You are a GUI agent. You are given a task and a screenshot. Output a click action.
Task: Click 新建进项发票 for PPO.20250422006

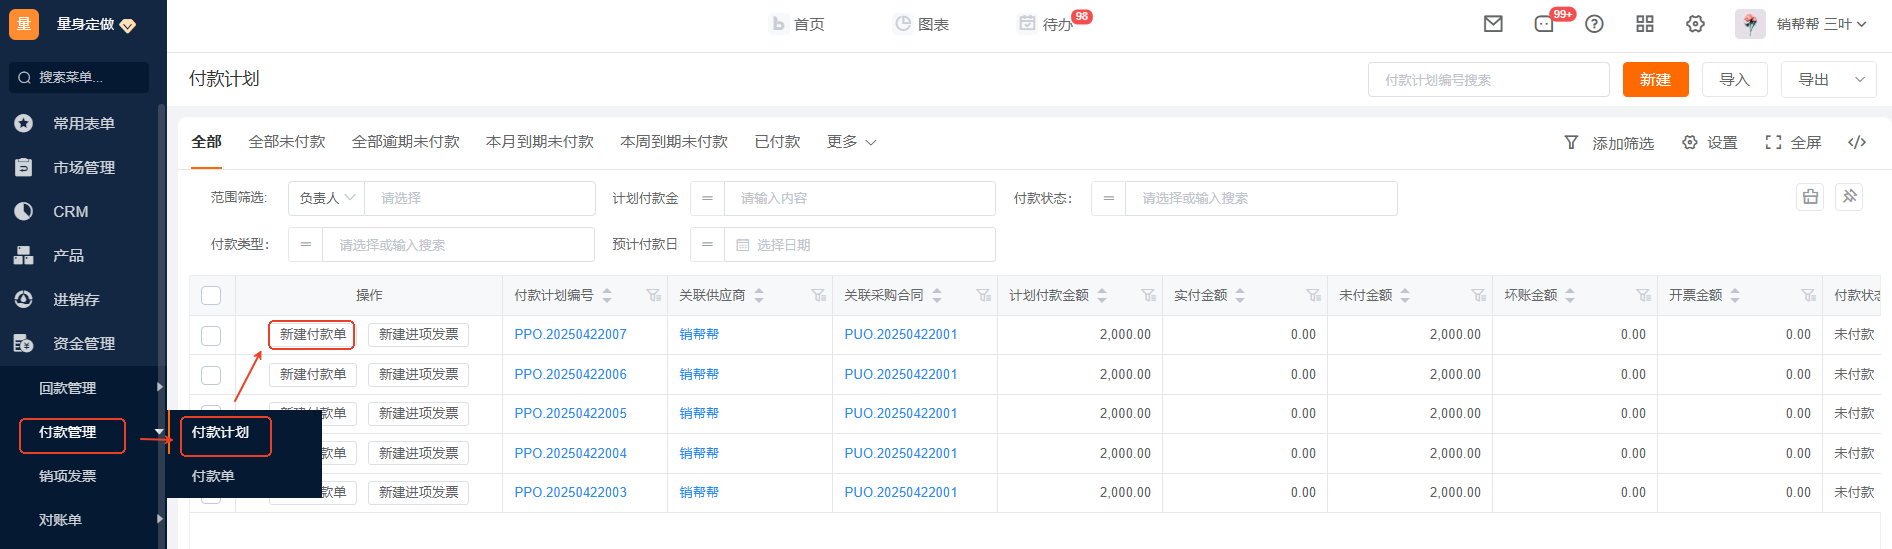[418, 374]
